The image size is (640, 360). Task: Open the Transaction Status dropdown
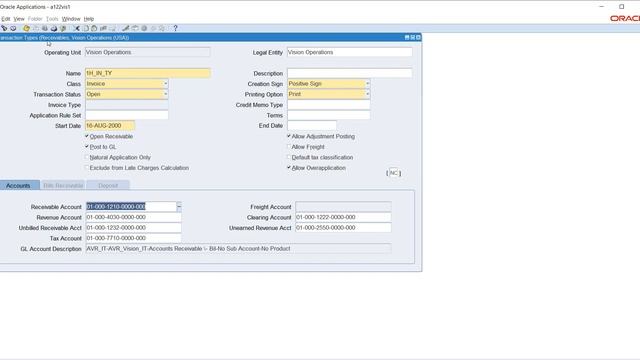(x=165, y=94)
